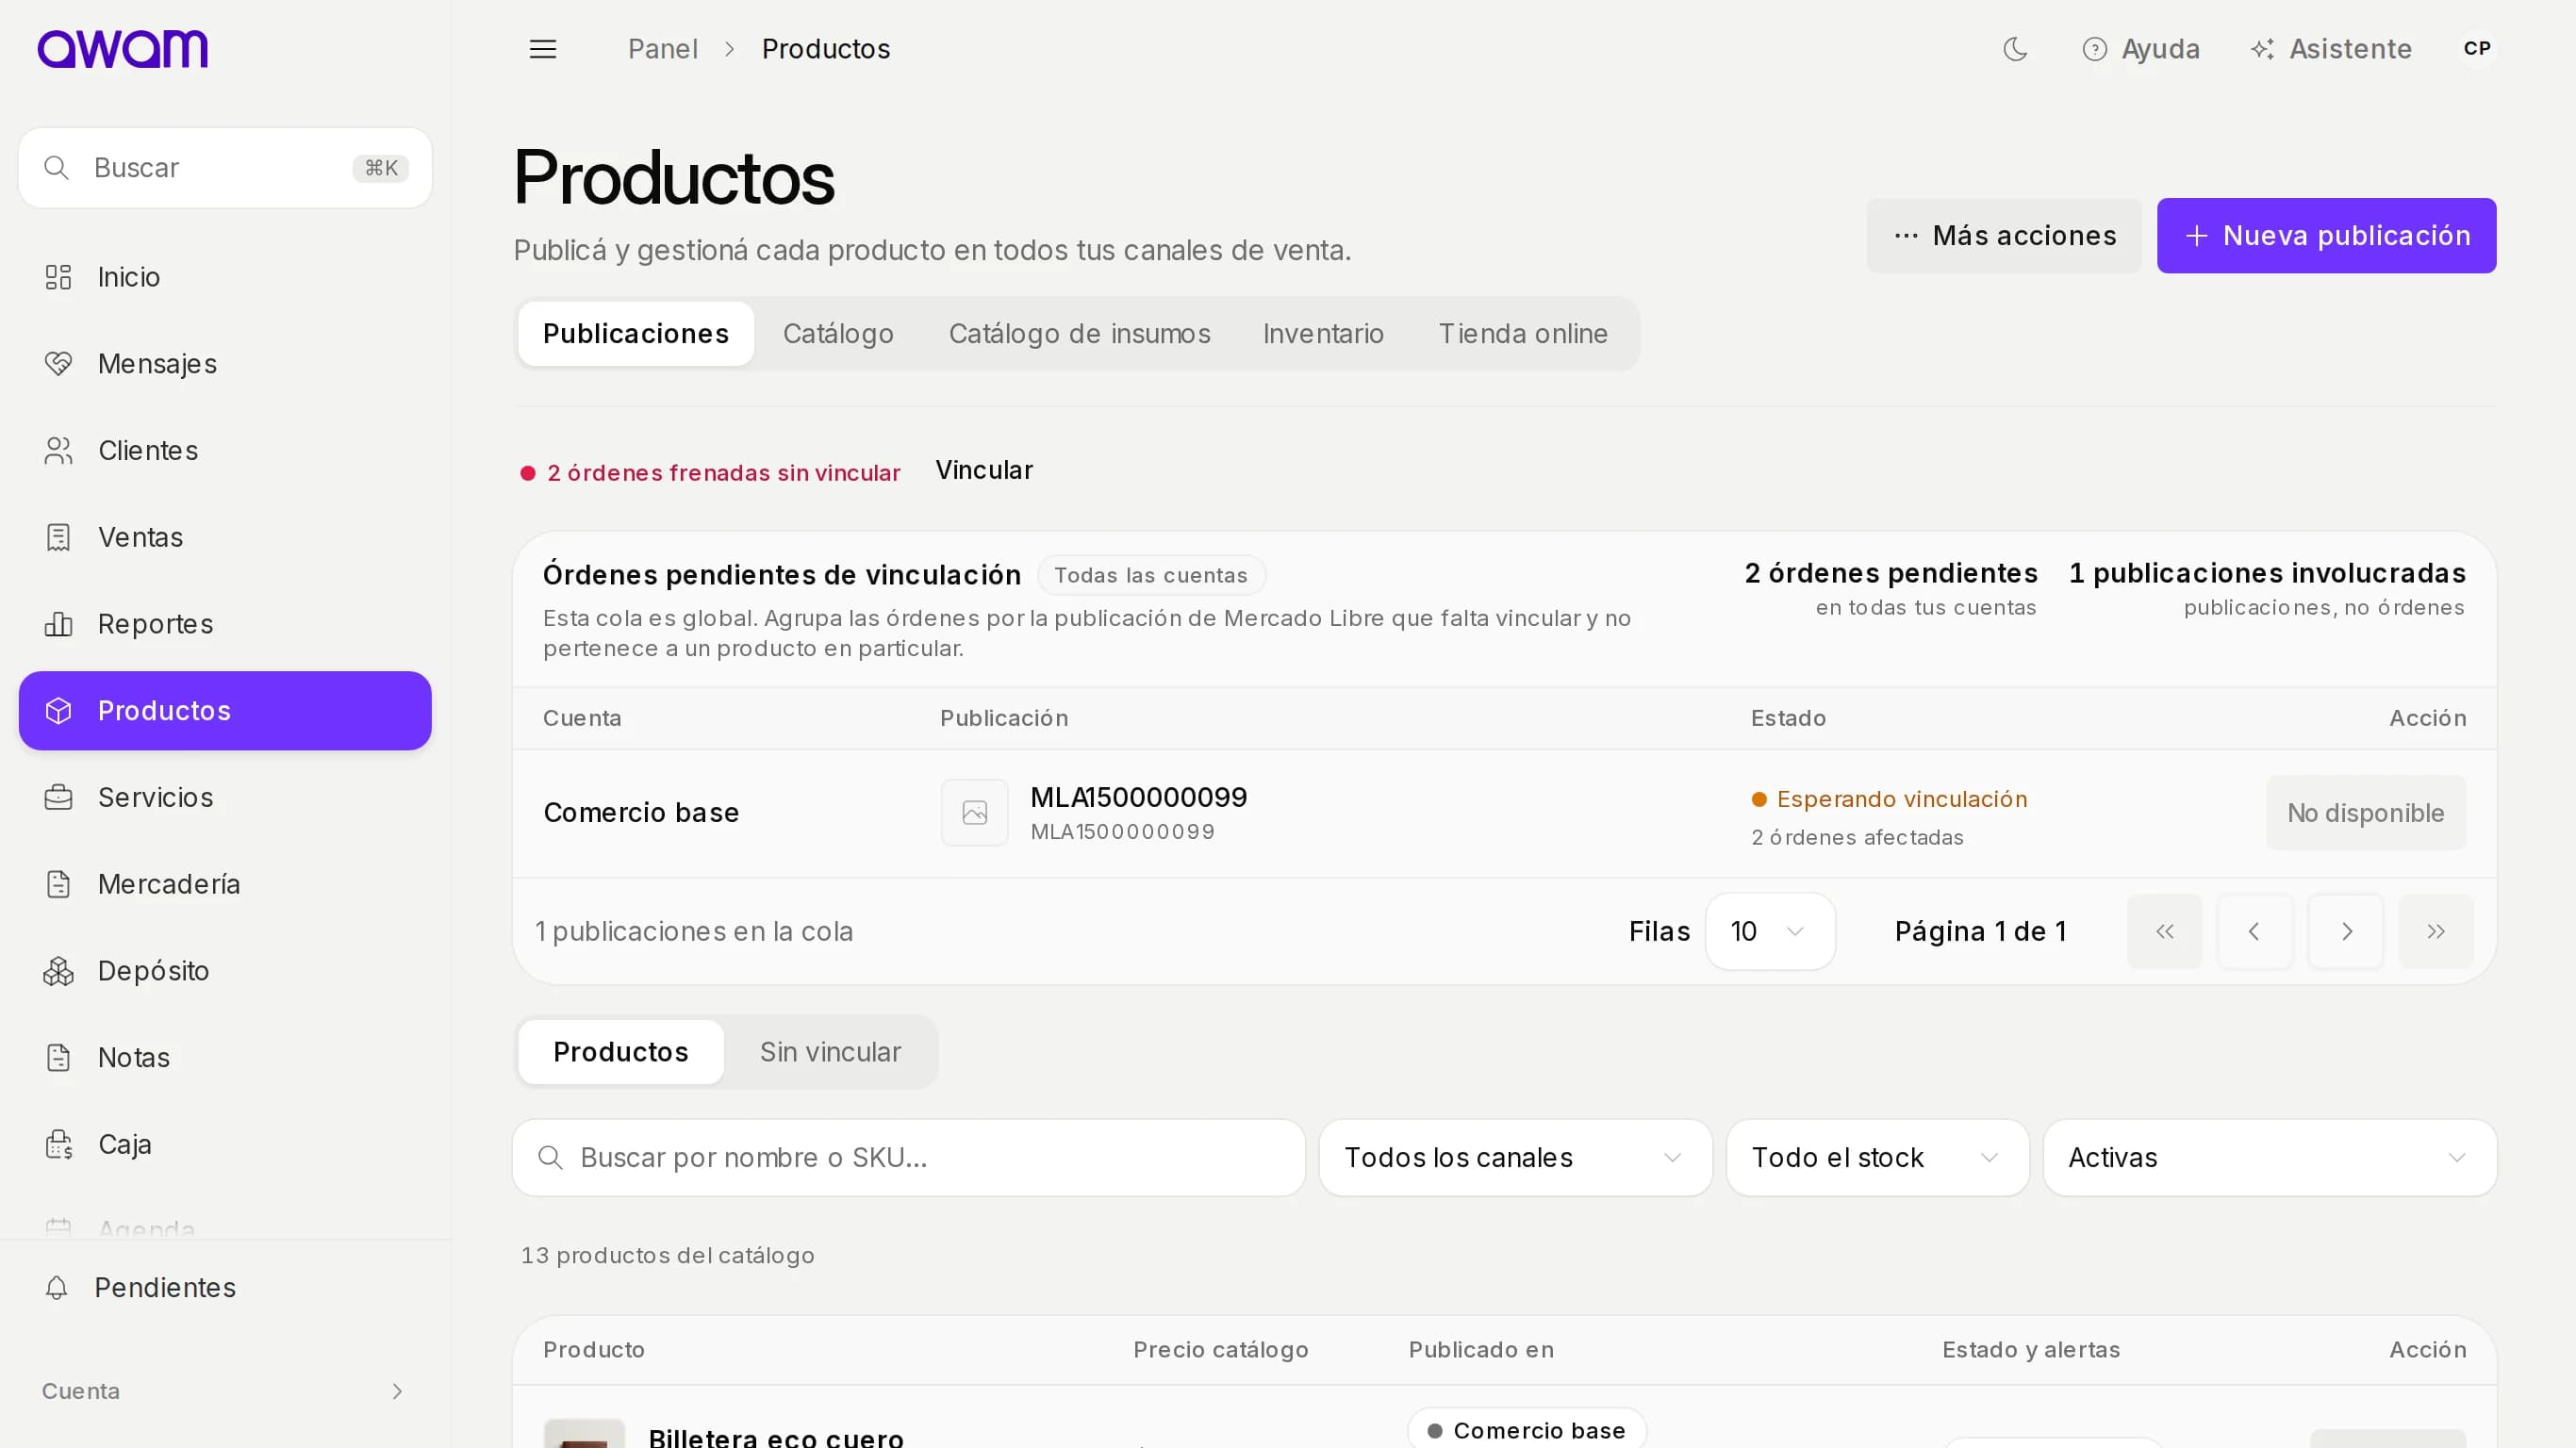This screenshot has height=1448, width=2576.
Task: Navigate to Panel breadcrumb
Action: [662, 49]
